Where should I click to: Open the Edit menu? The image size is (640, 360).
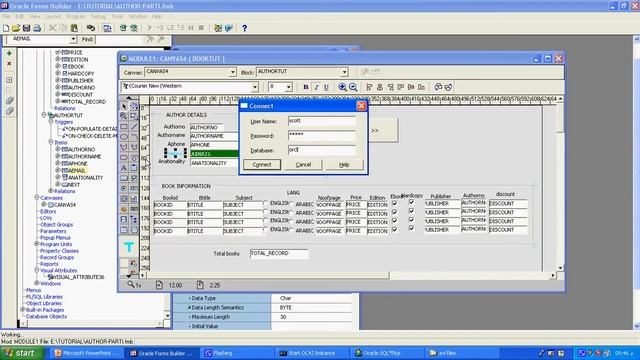[x=20, y=16]
